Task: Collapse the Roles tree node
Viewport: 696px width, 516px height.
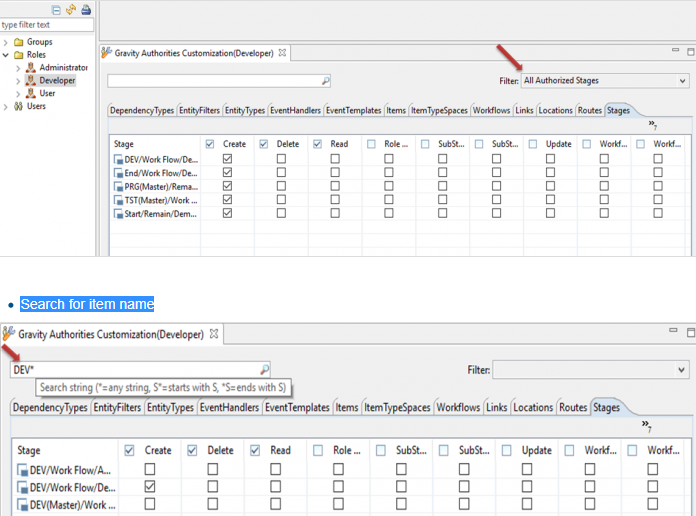Action: click(6, 55)
